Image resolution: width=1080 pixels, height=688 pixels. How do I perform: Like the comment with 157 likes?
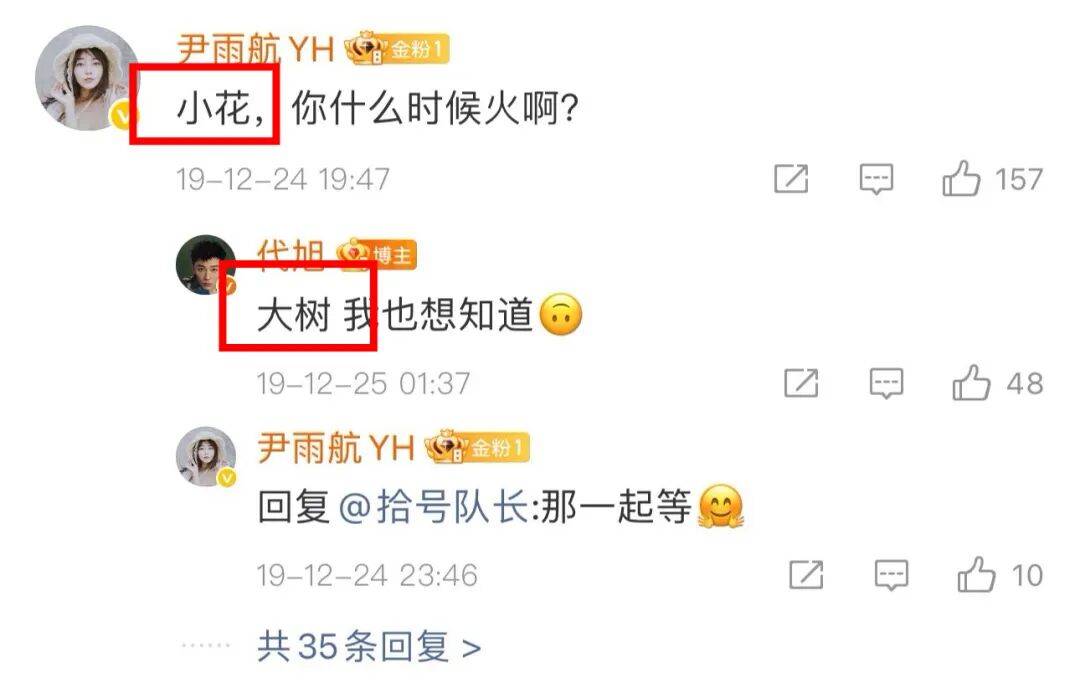click(961, 179)
